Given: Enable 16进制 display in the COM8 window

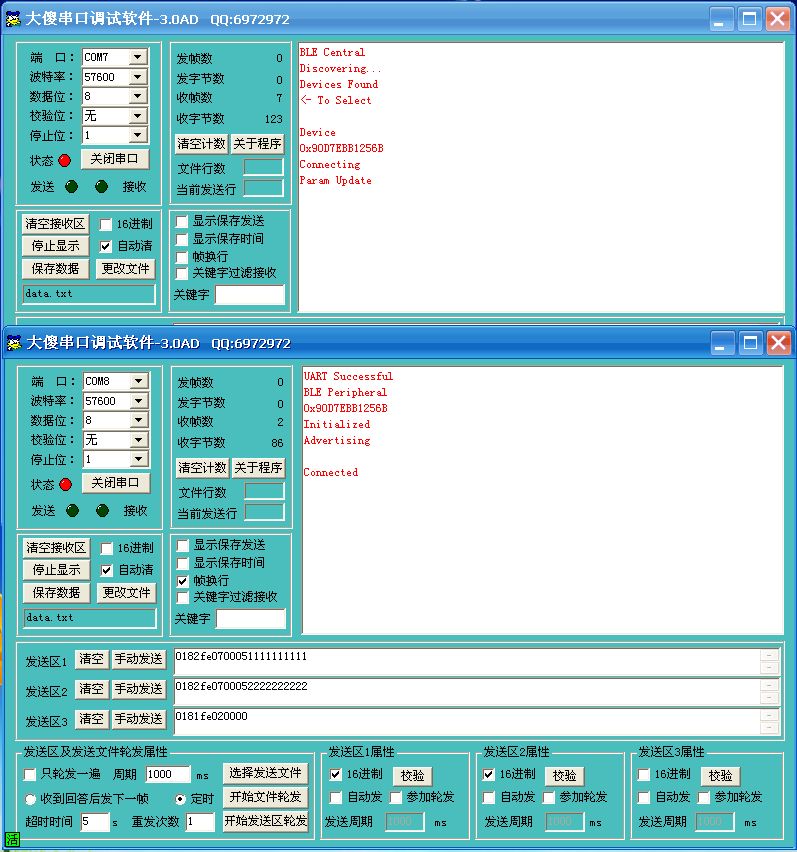Looking at the screenshot, I should [107, 548].
